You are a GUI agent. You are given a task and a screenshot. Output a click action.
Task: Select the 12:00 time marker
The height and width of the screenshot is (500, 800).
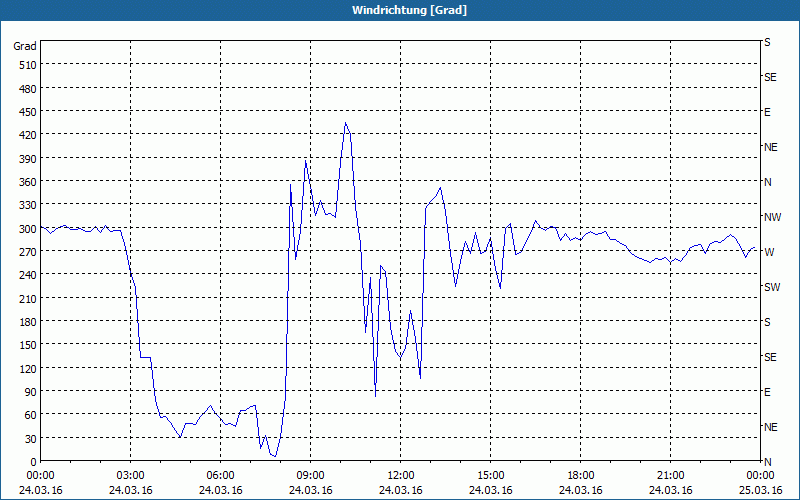[401, 475]
